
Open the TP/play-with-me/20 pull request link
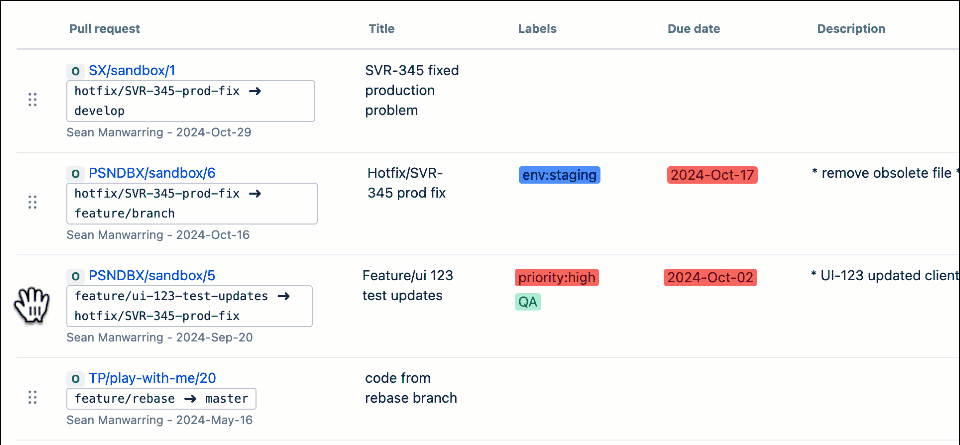click(153, 379)
